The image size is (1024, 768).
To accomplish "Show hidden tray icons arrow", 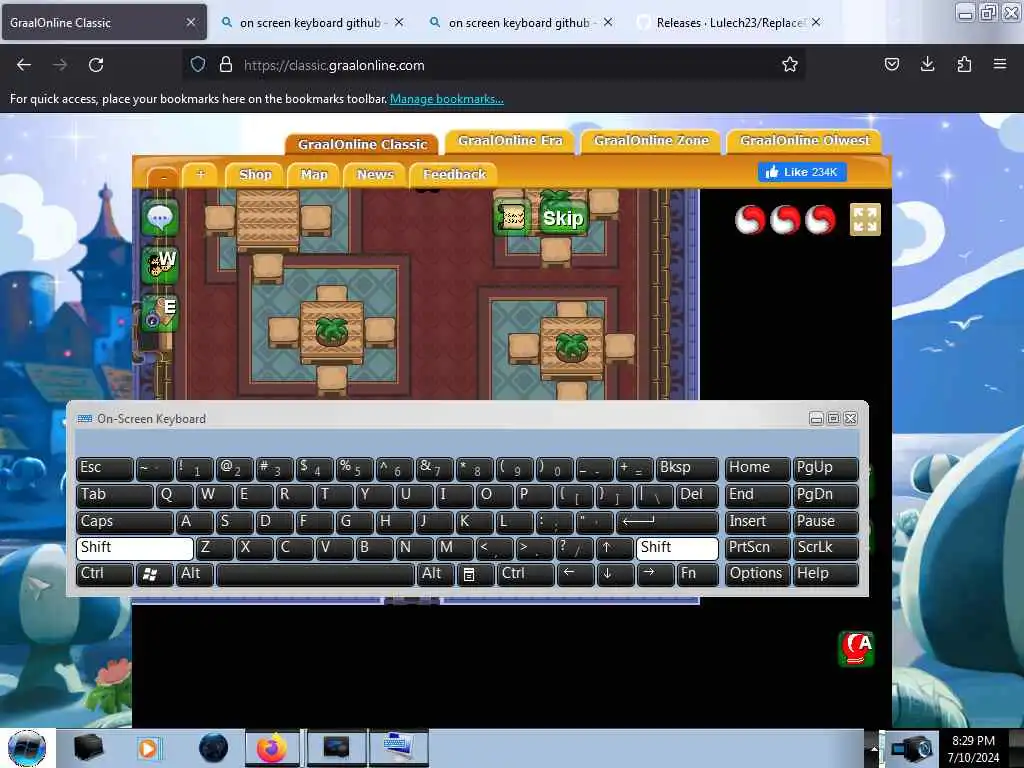I will pyautogui.click(x=873, y=748).
